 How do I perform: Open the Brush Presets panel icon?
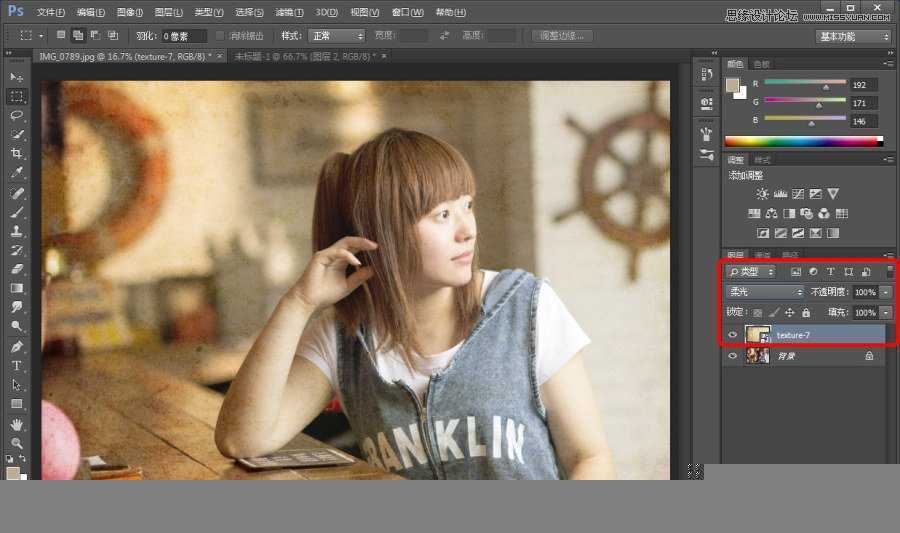(x=707, y=154)
